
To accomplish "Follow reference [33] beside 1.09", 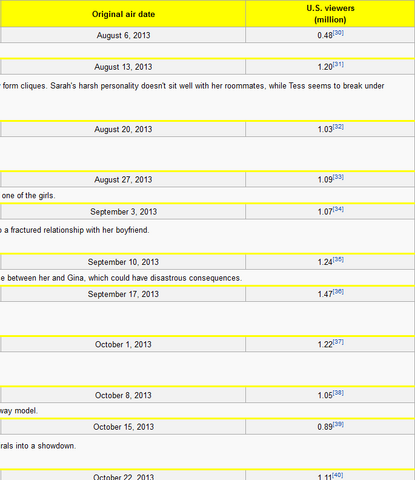I will [x=338, y=177].
